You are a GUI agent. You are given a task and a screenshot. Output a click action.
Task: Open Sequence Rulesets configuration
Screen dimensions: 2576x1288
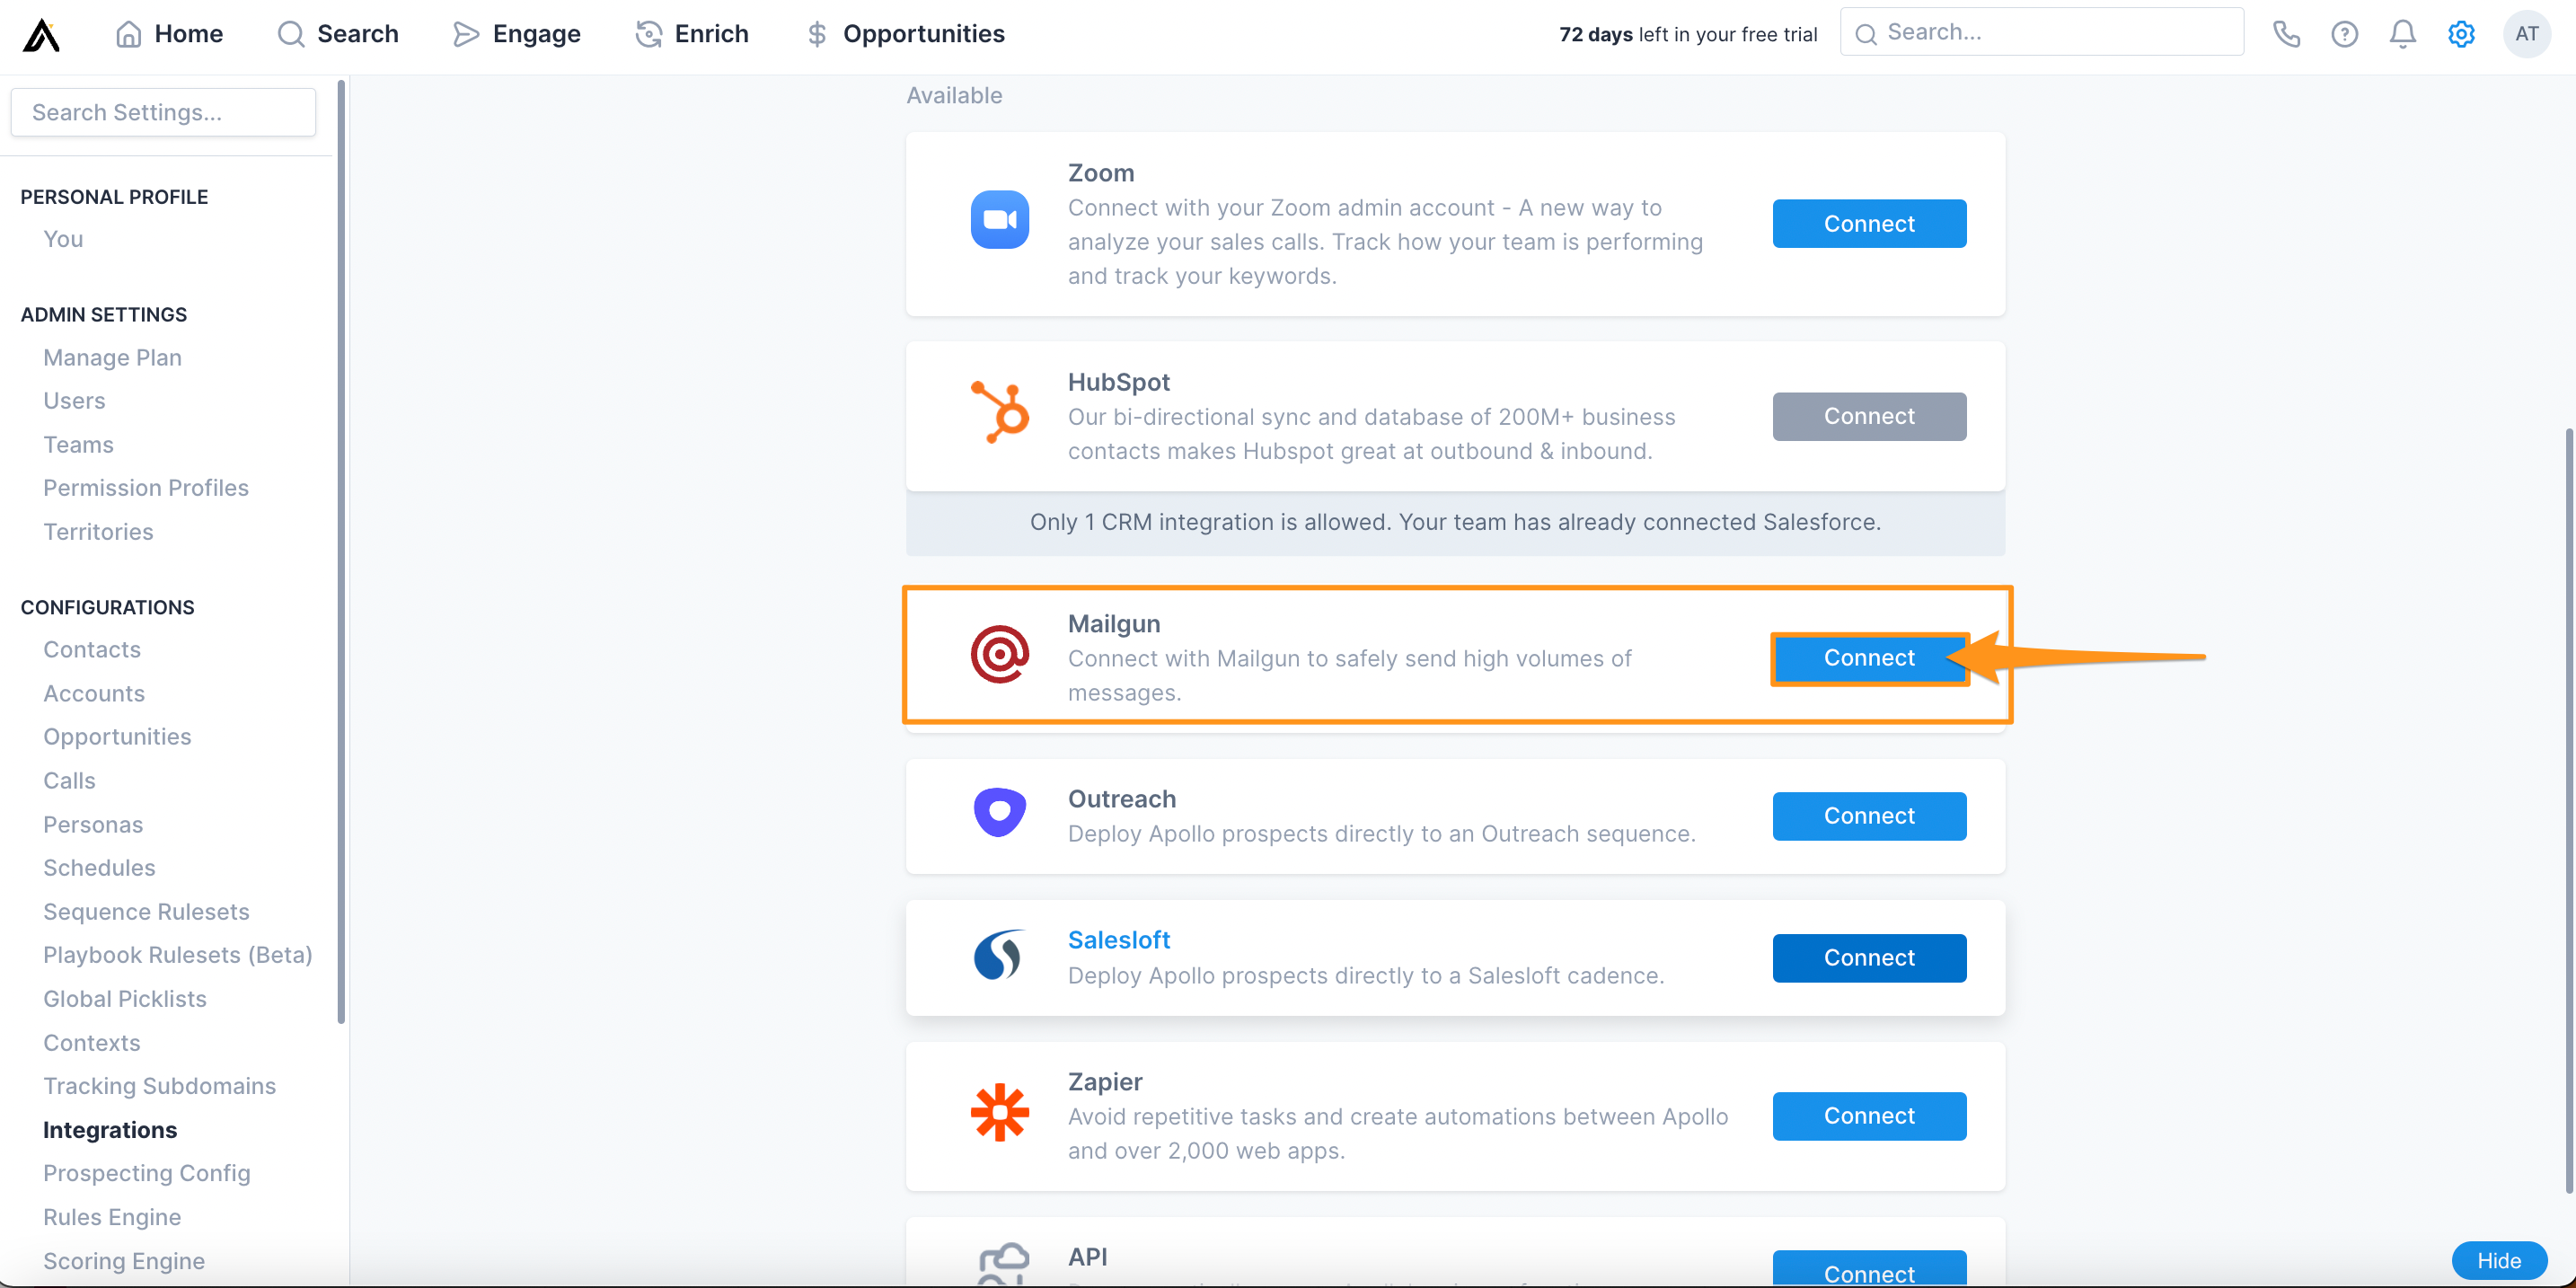(146, 912)
